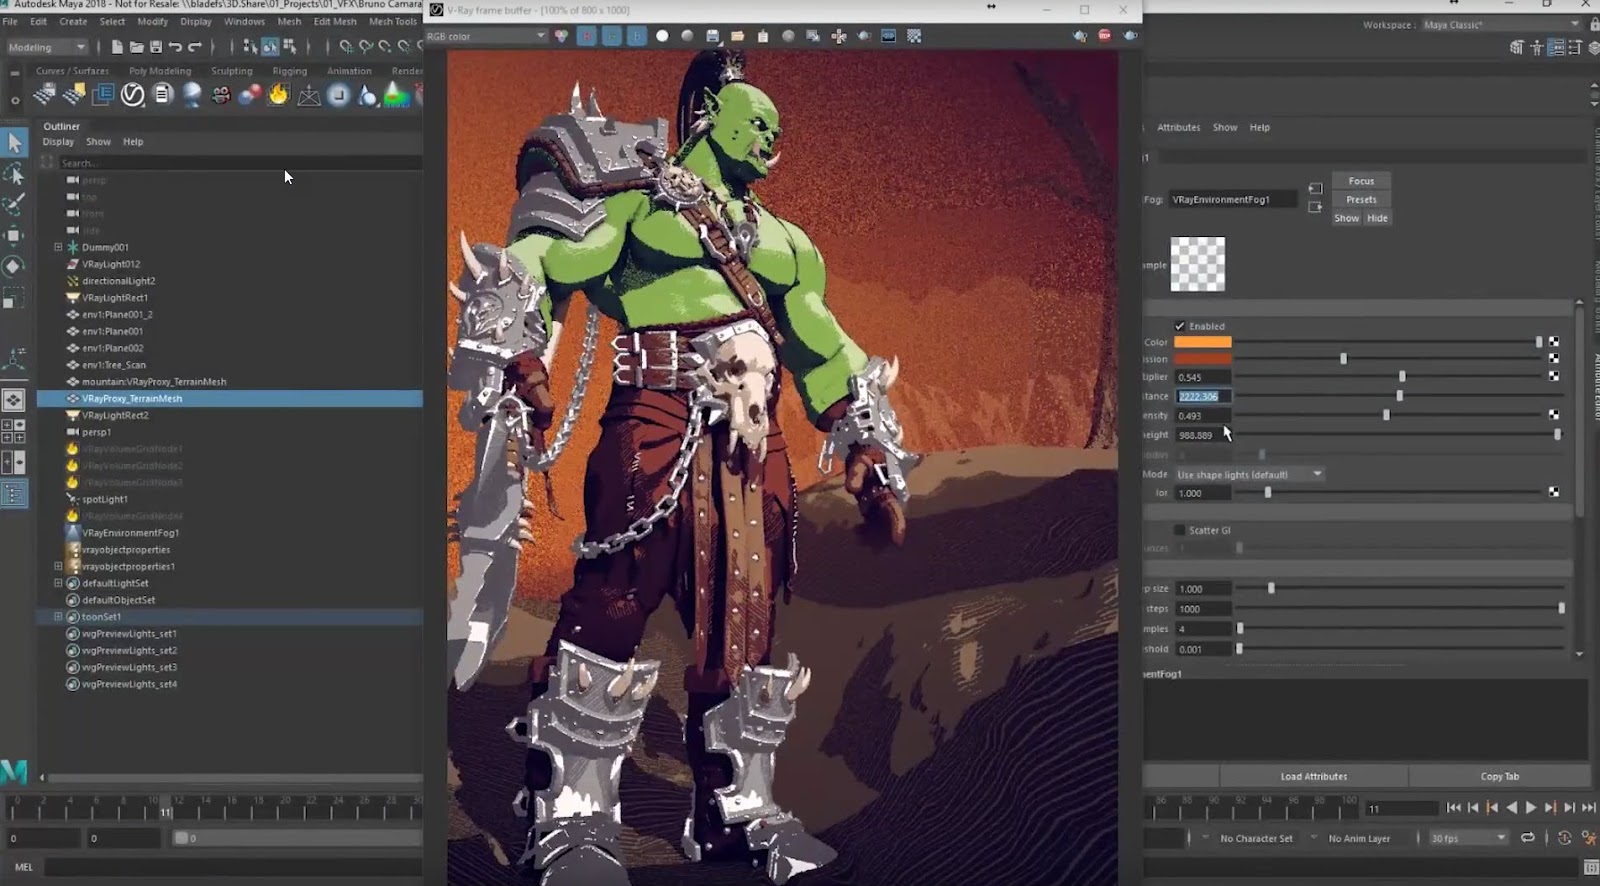This screenshot has width=1600, height=886.
Task: Click the stop render button in frame buffer
Action: click(1104, 36)
